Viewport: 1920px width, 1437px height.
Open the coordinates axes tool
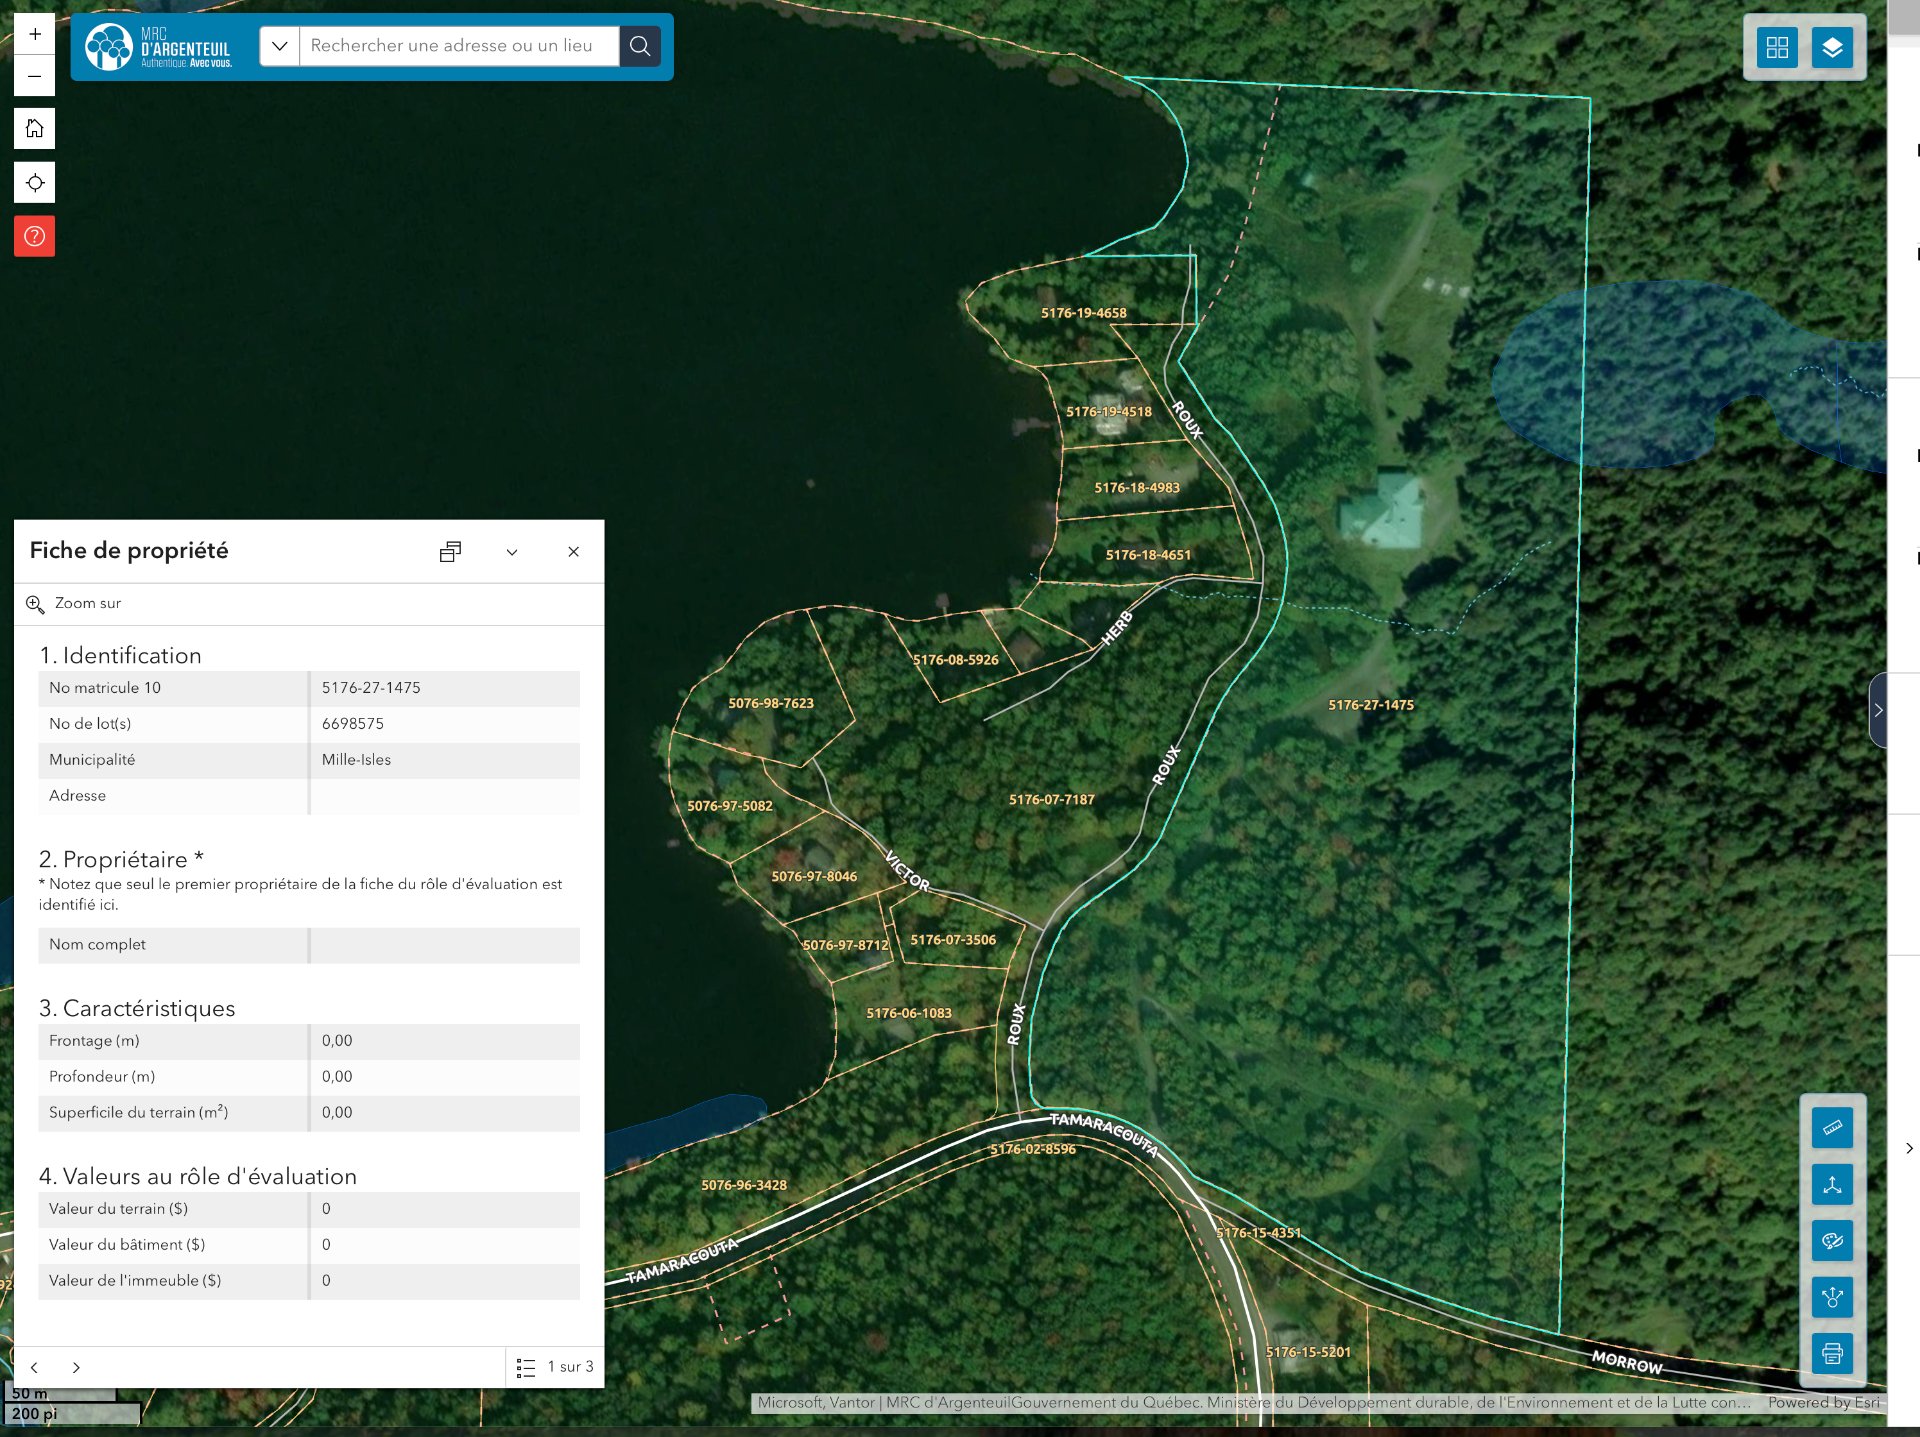[x=1832, y=1185]
